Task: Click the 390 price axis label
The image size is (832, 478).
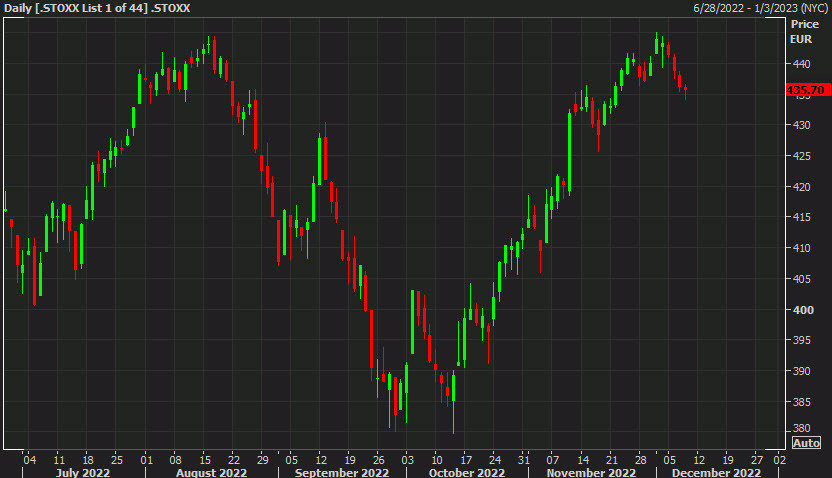Action: coord(801,371)
